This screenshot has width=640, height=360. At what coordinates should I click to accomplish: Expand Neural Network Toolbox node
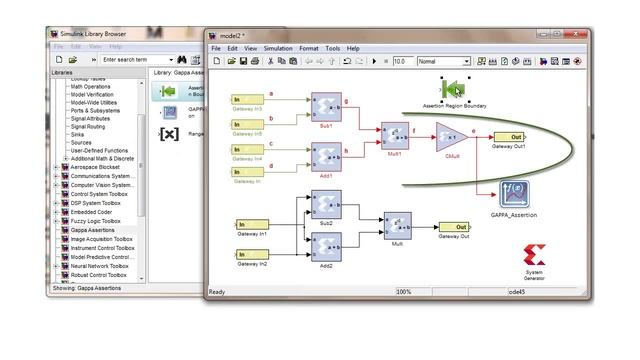[x=56, y=266]
